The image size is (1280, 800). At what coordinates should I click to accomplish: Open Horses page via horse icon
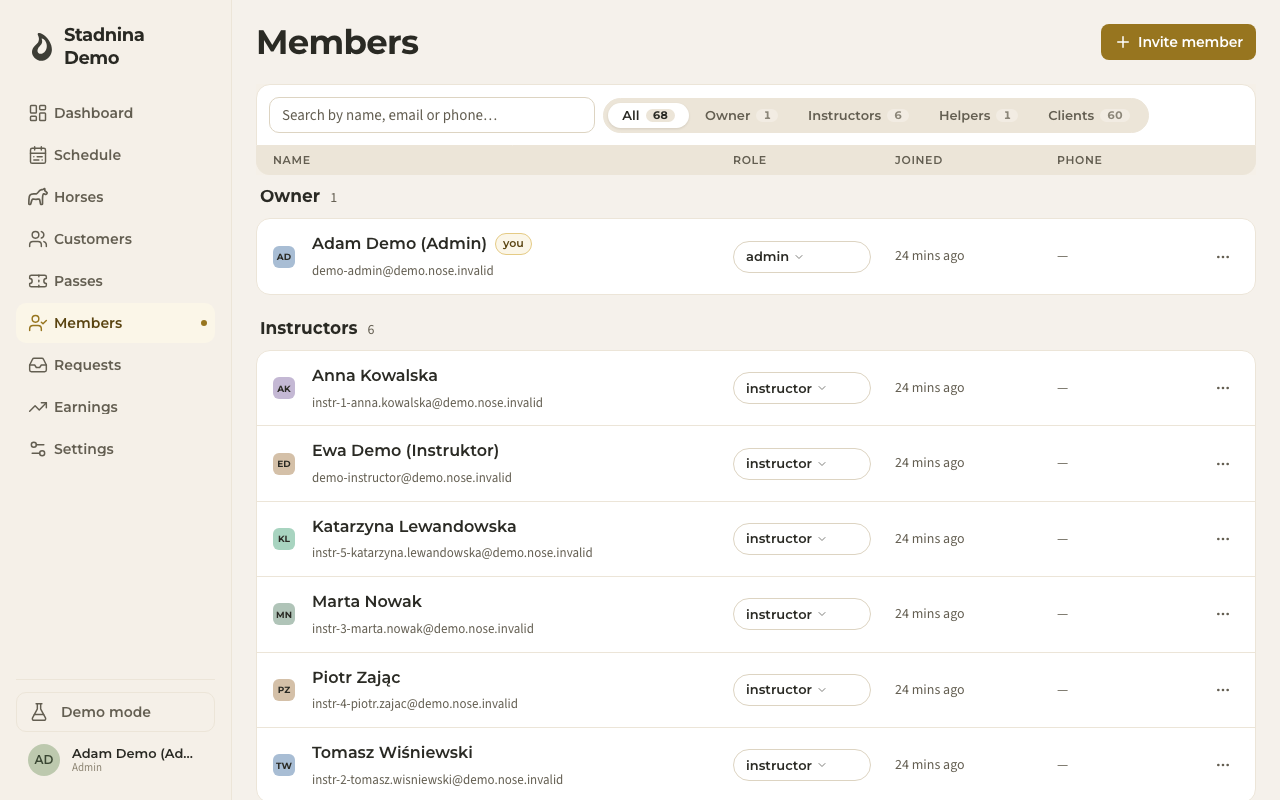click(38, 197)
